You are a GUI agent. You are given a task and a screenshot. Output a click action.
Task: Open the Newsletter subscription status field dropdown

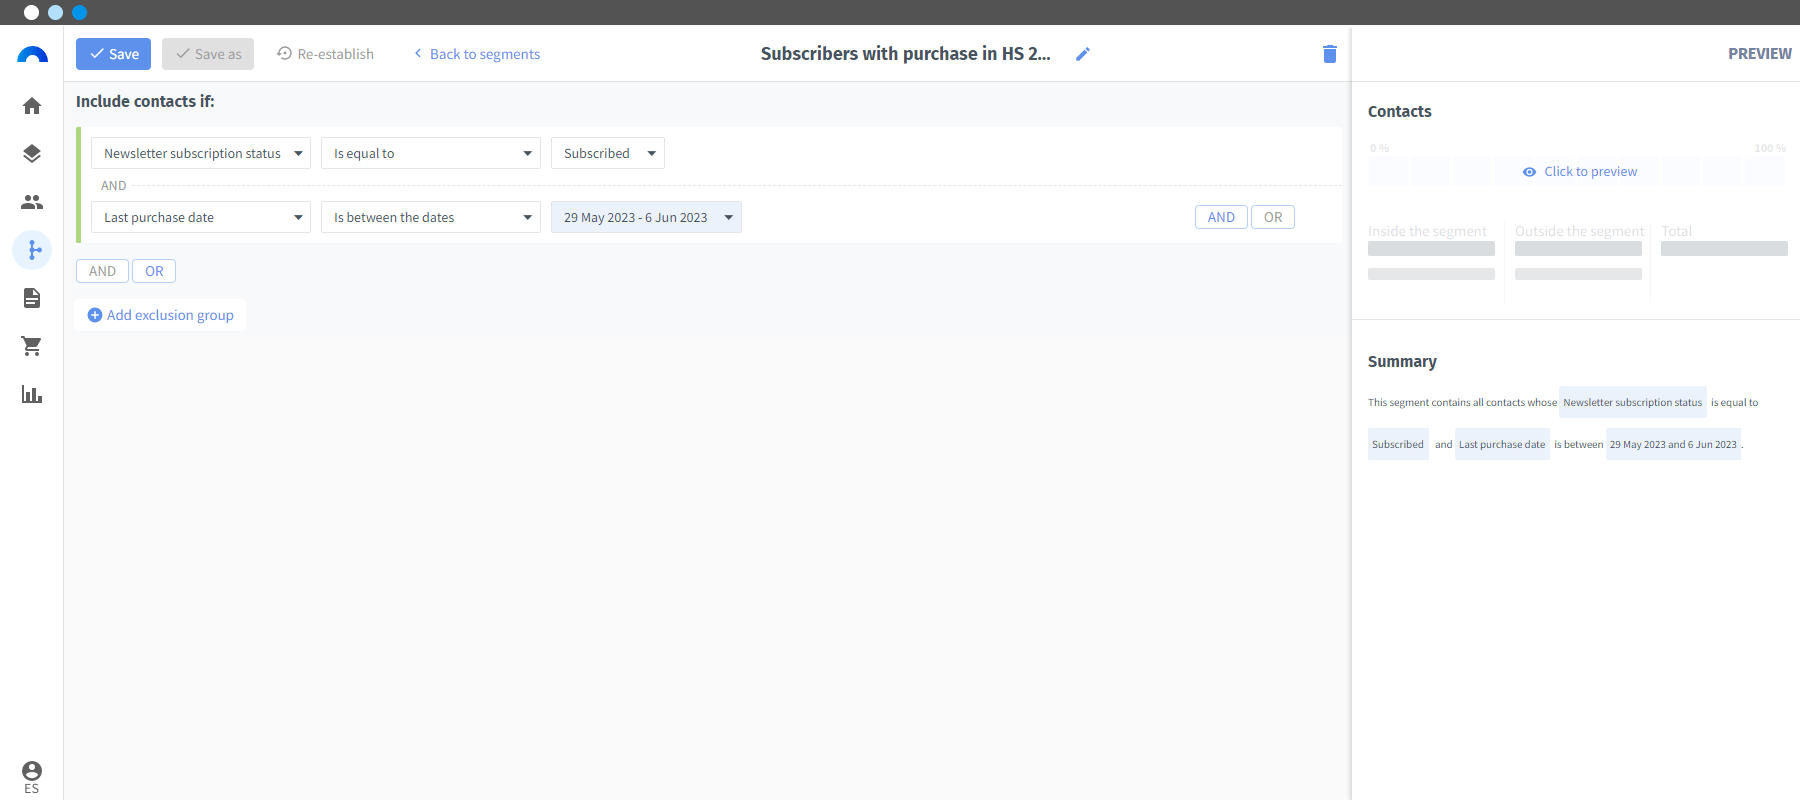pos(201,153)
